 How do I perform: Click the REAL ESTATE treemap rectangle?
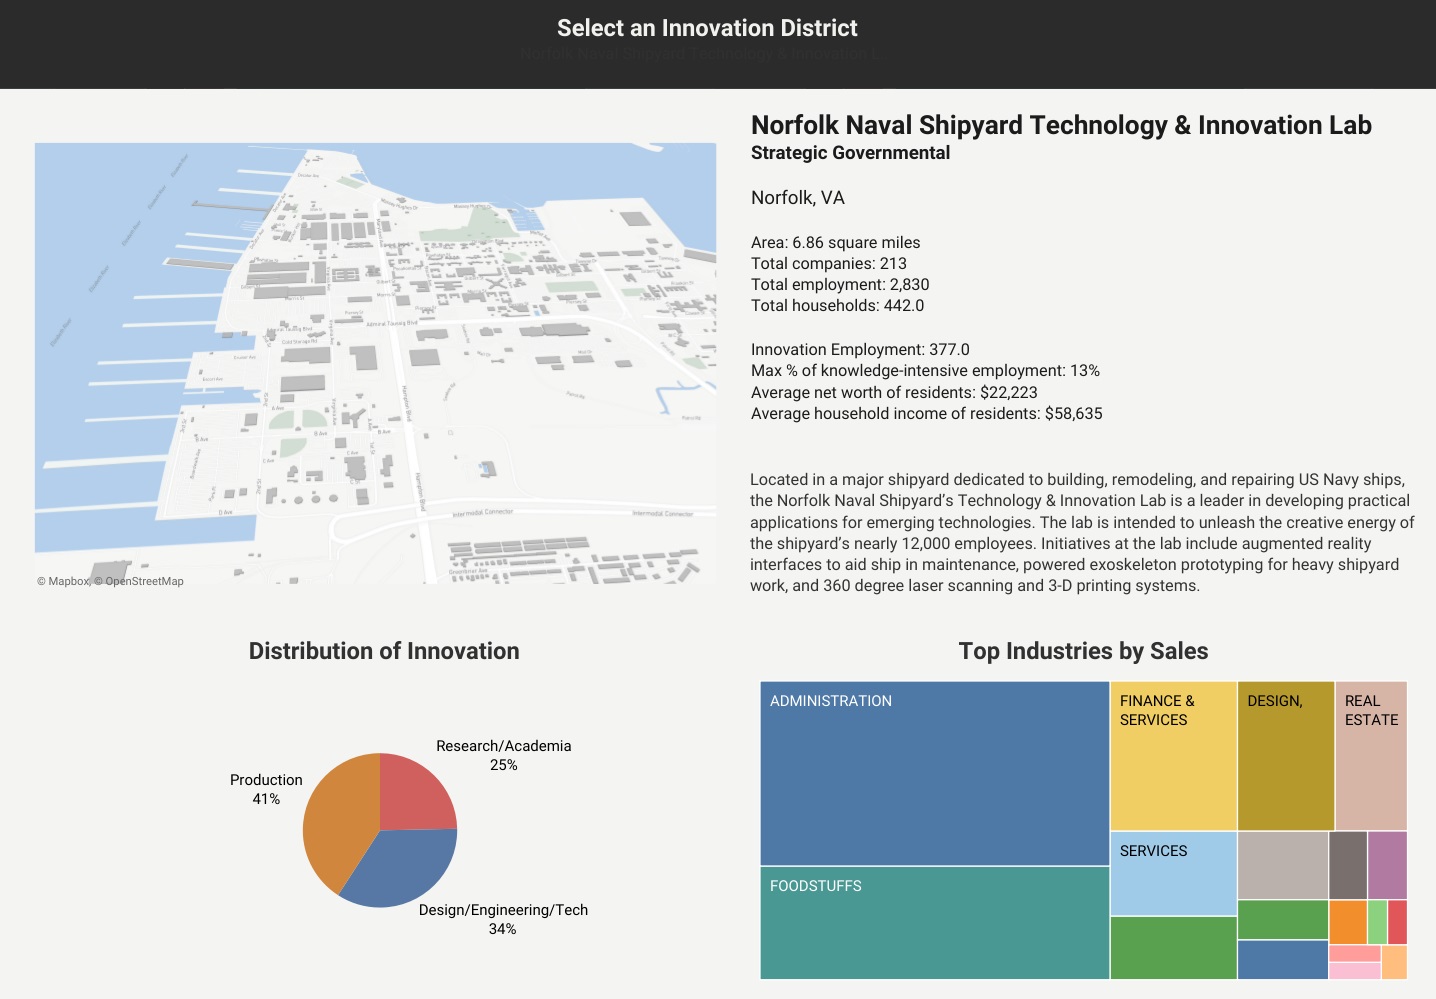tap(1371, 755)
